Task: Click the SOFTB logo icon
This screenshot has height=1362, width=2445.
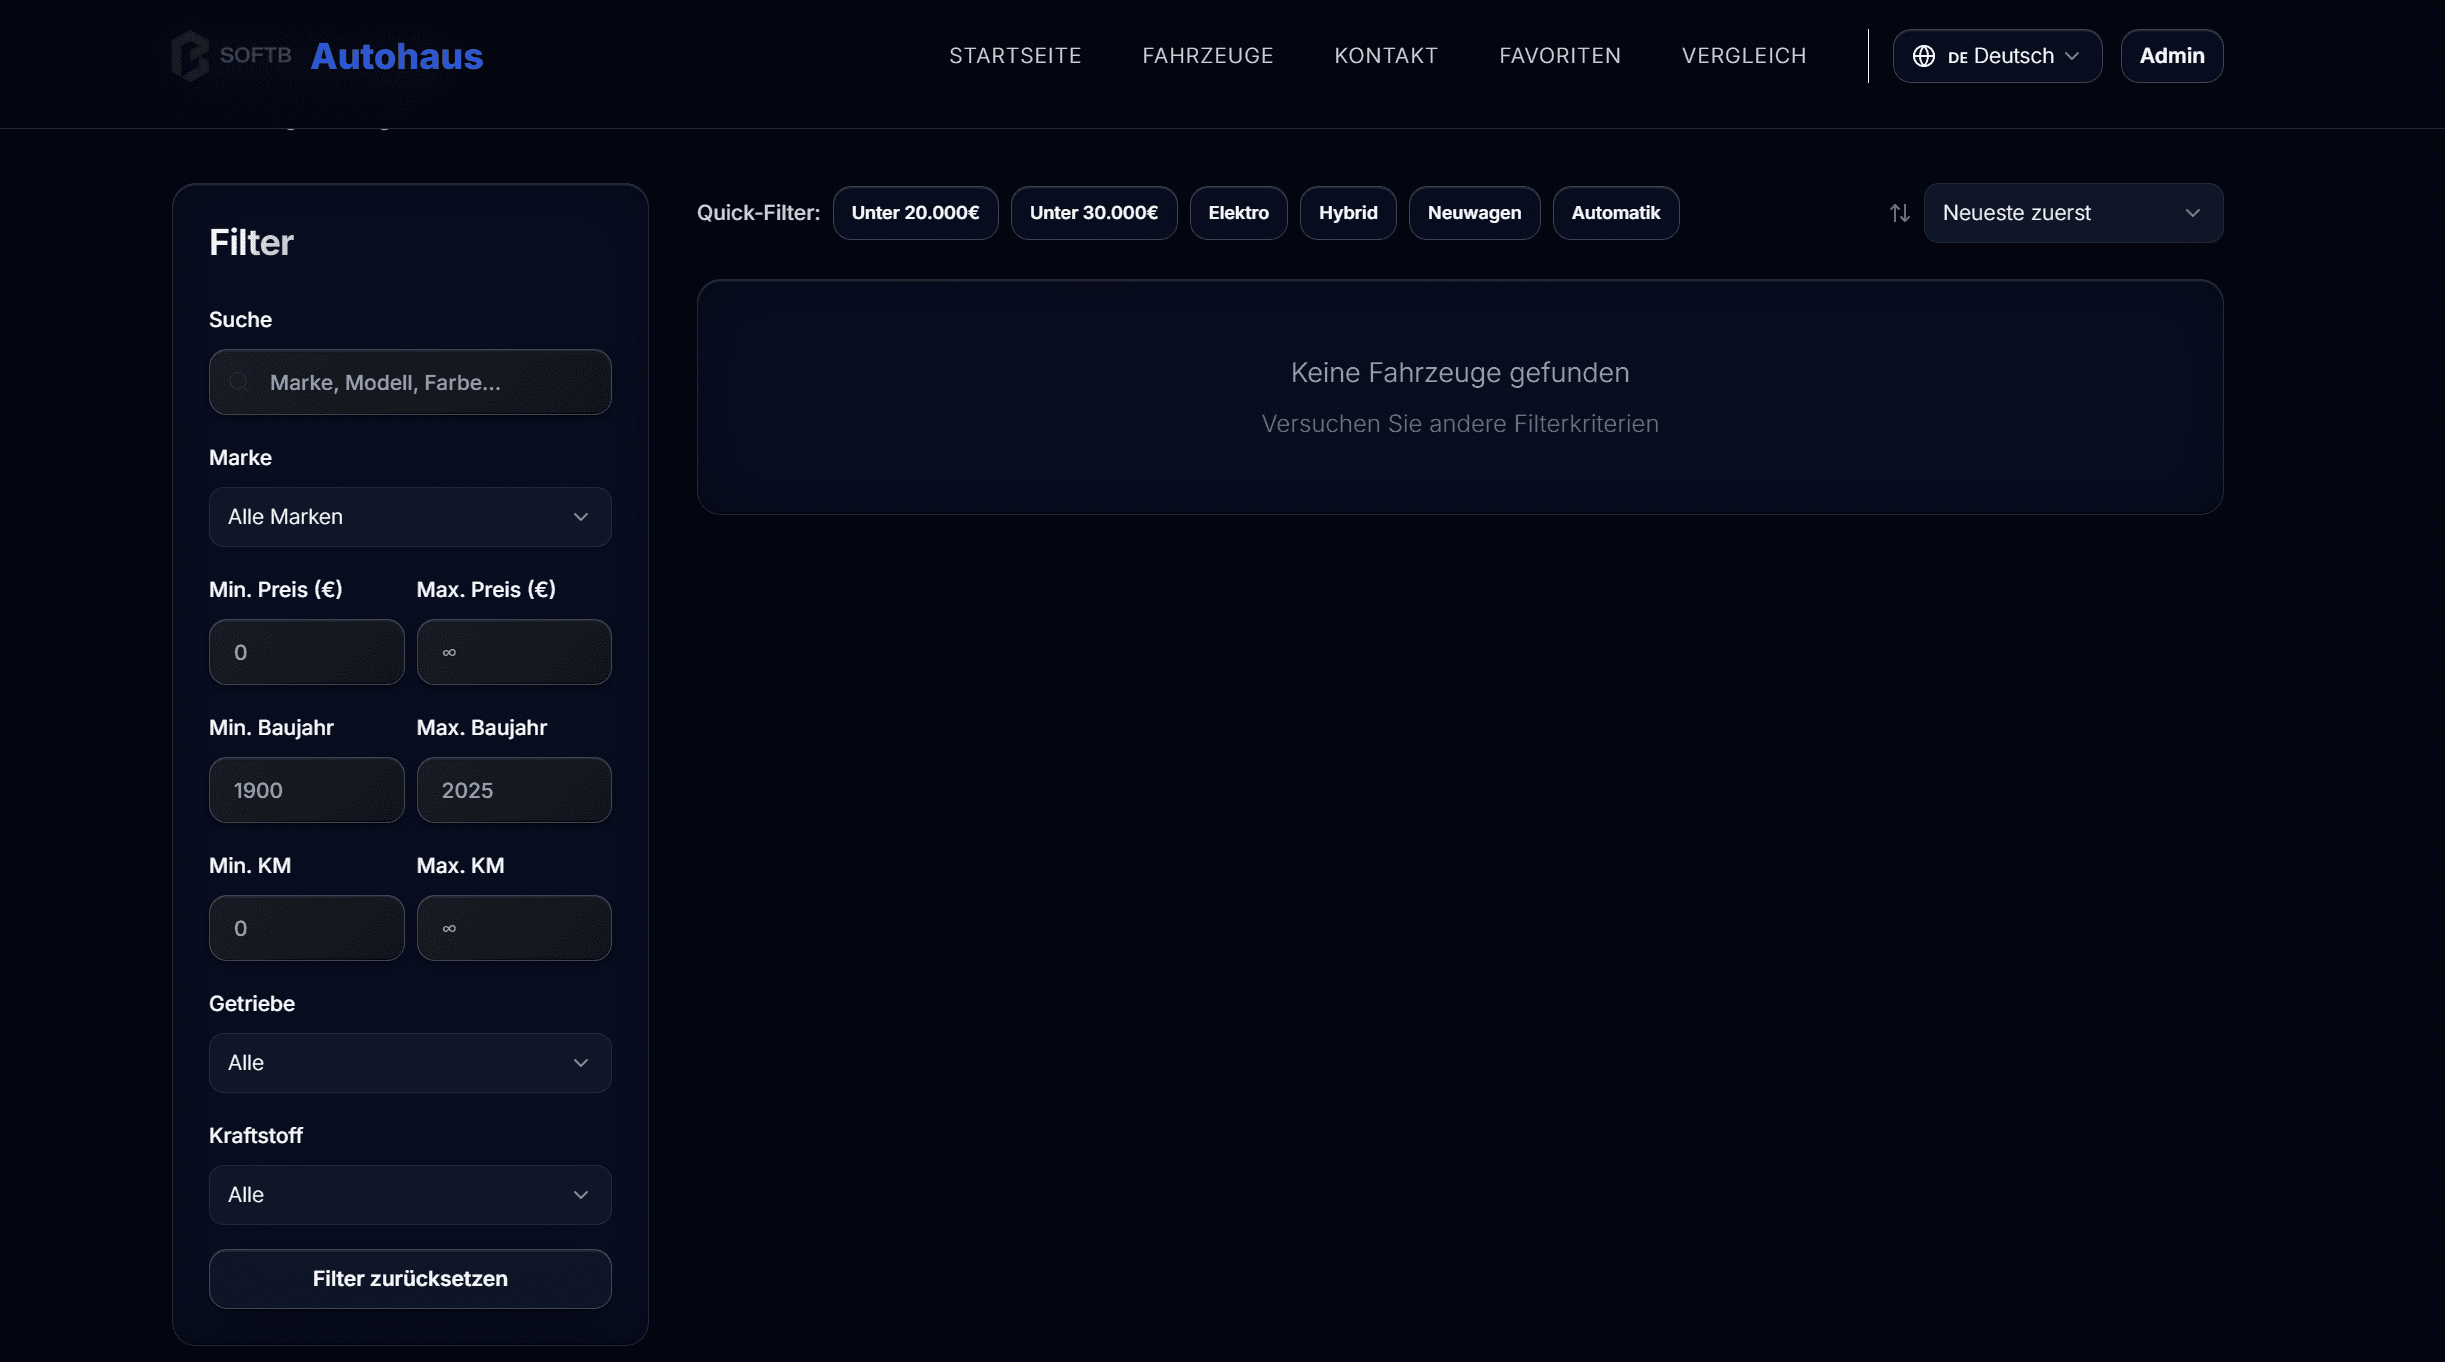Action: (190, 56)
